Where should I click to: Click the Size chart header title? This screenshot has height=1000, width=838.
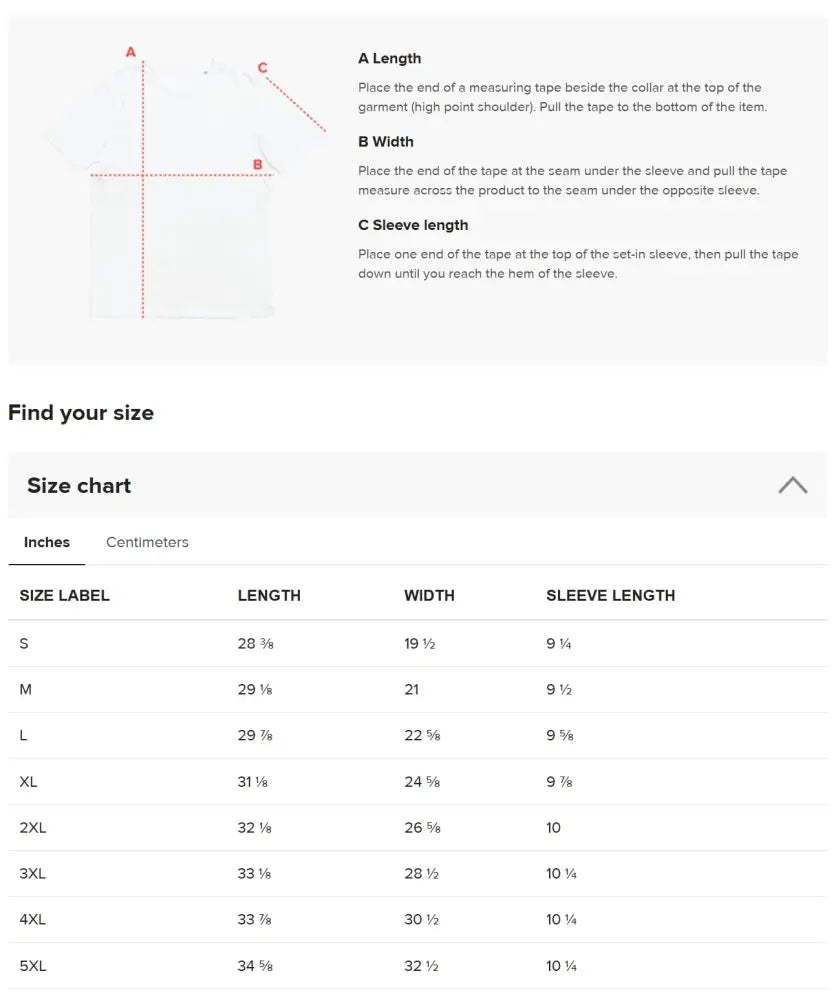click(x=79, y=485)
